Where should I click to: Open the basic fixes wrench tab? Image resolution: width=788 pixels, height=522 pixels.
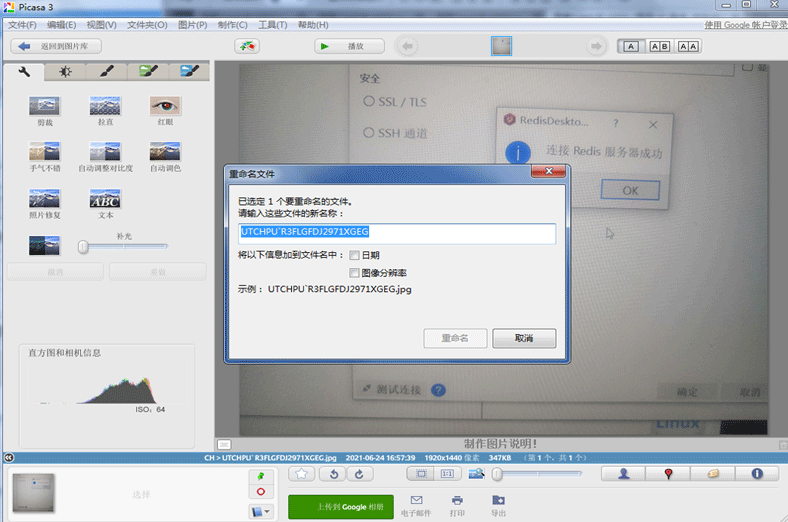(x=24, y=72)
